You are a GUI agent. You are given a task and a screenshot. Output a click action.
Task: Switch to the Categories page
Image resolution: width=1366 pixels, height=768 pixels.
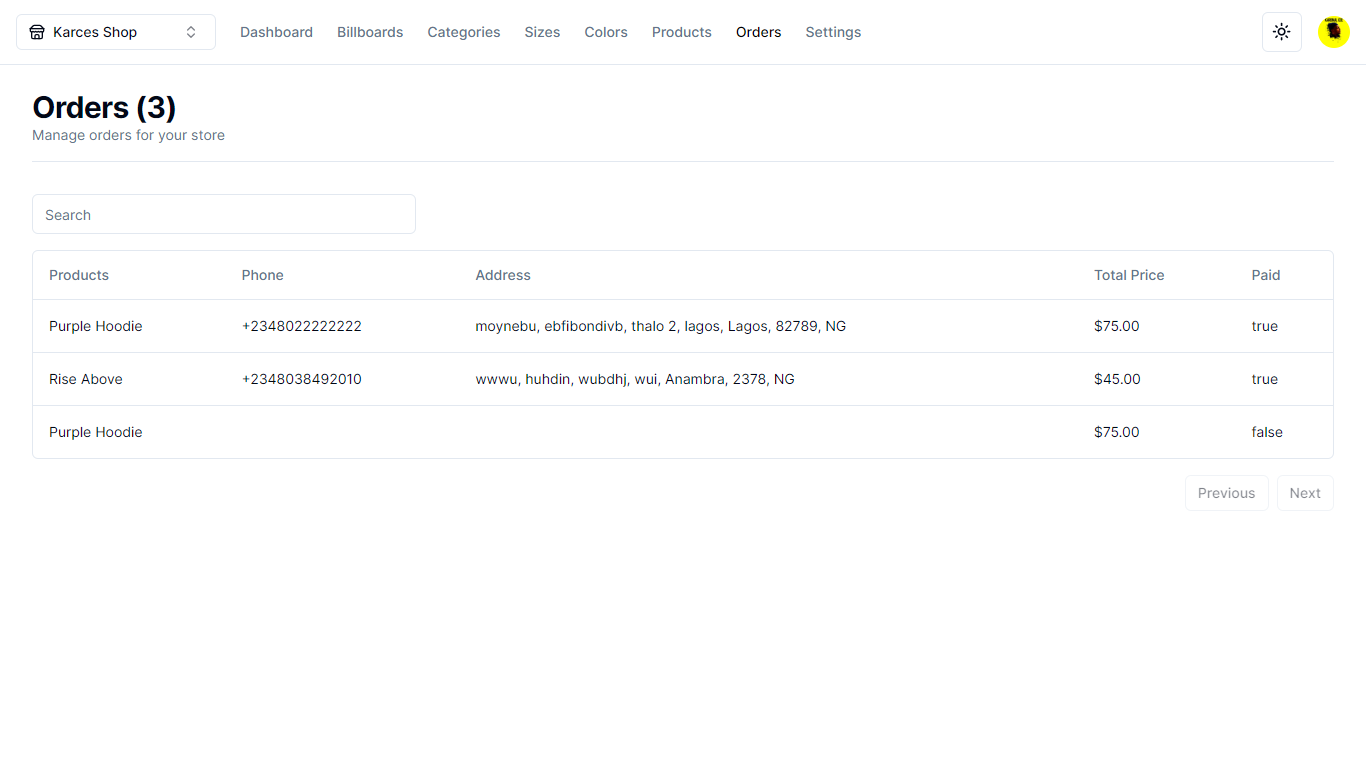point(463,32)
